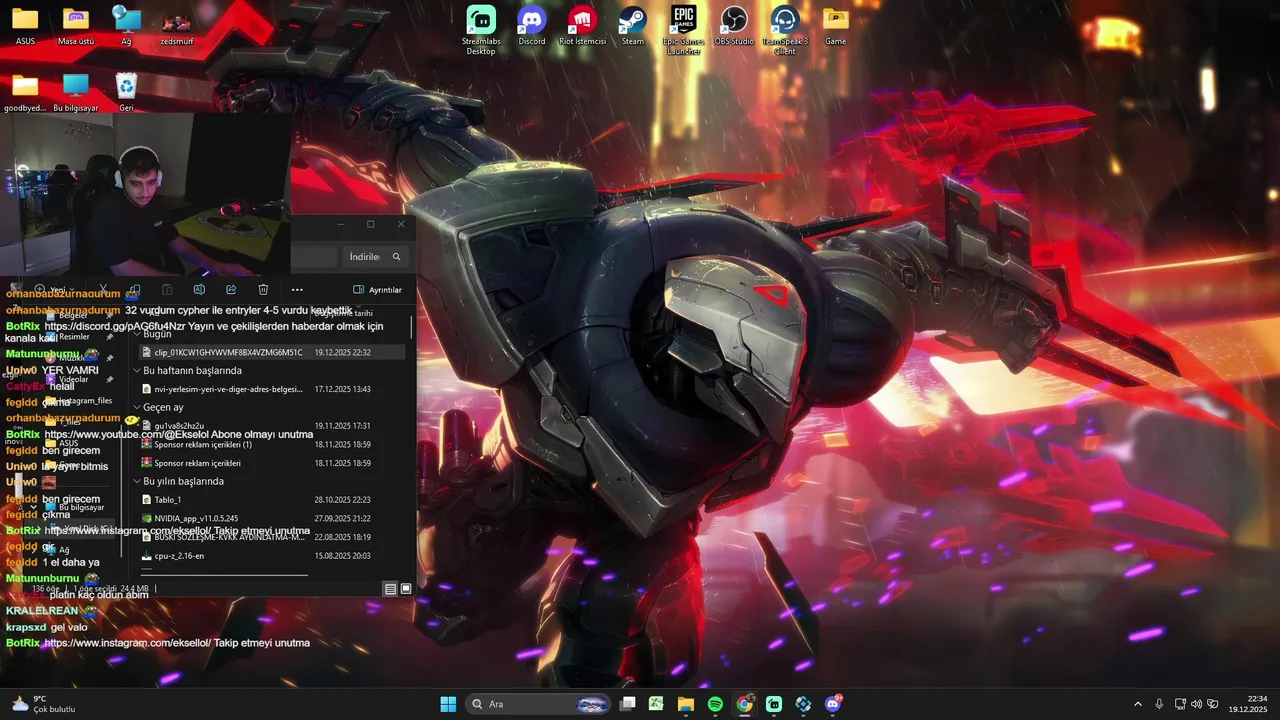Click the share icon in Explorer toolbar

[x=231, y=290]
